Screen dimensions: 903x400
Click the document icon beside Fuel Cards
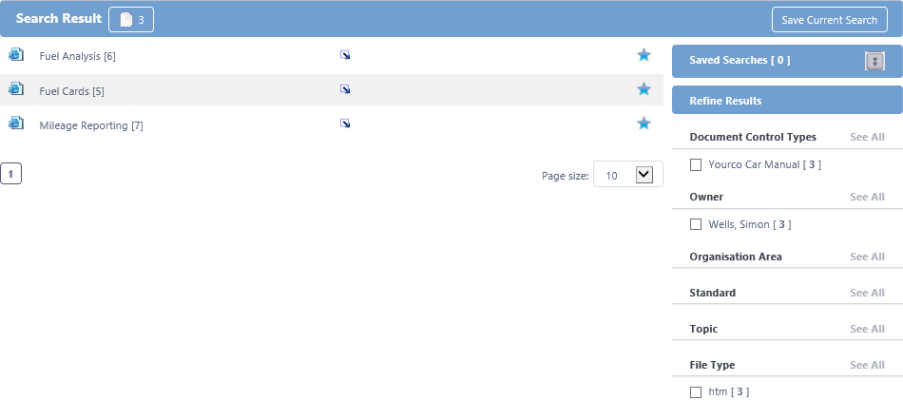[x=16, y=89]
